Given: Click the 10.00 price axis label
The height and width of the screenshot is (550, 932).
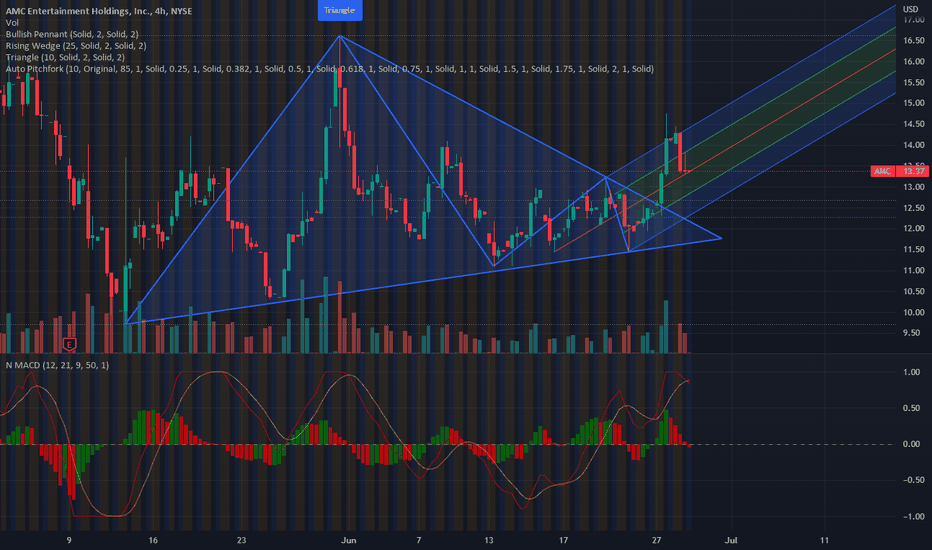Looking at the screenshot, I should pos(914,312).
